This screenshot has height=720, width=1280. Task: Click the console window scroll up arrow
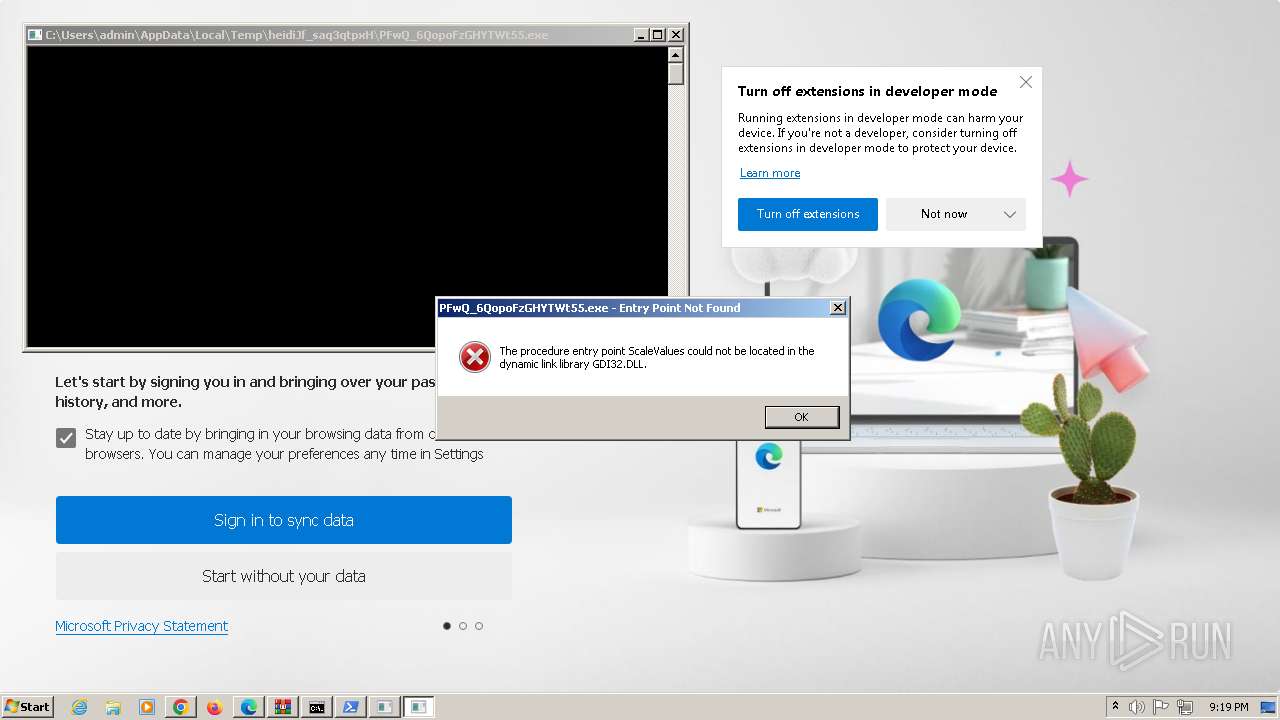point(676,54)
